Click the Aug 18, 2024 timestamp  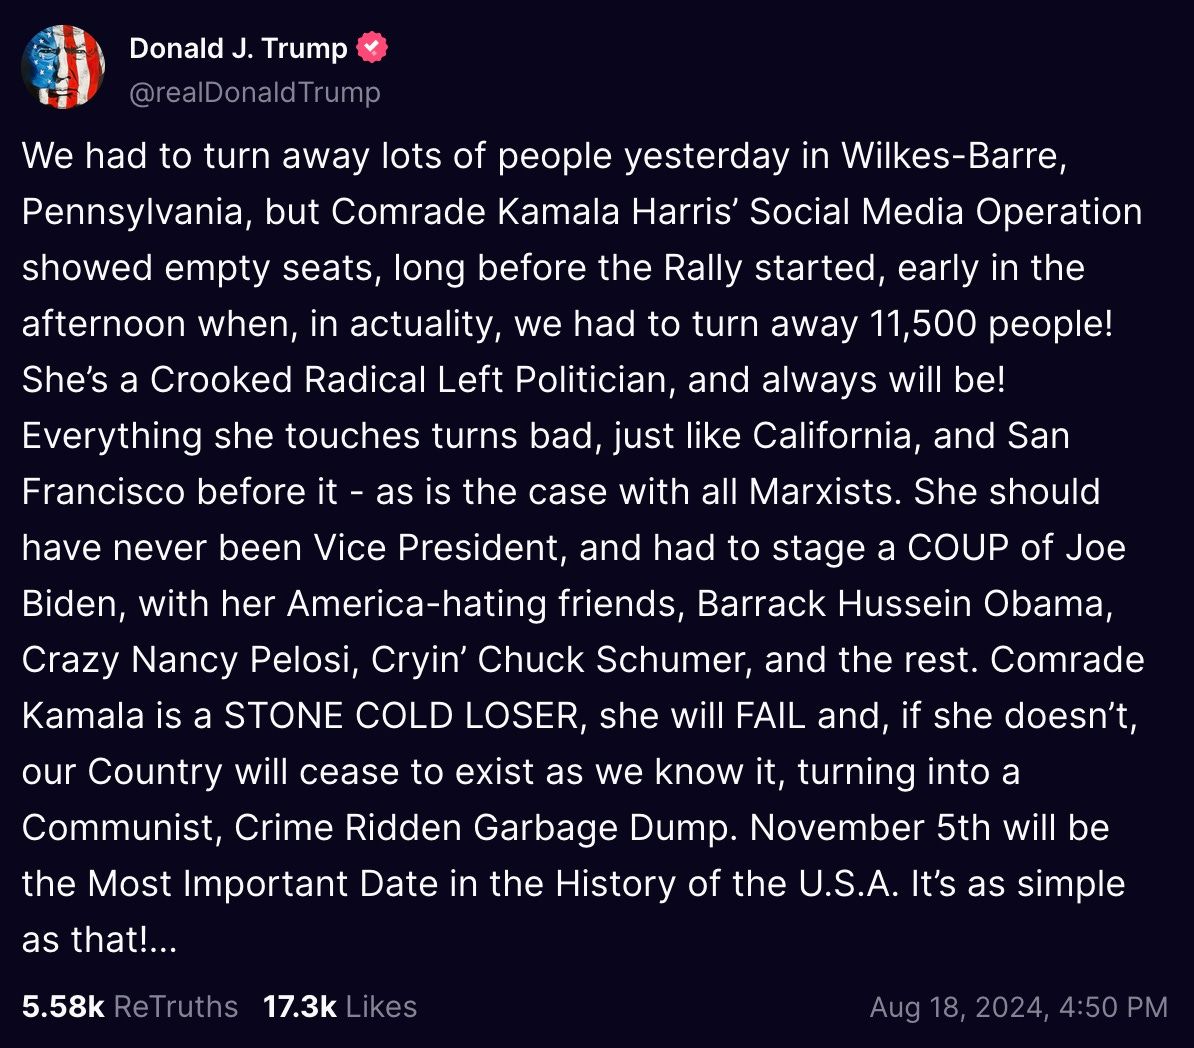(x=1018, y=1006)
